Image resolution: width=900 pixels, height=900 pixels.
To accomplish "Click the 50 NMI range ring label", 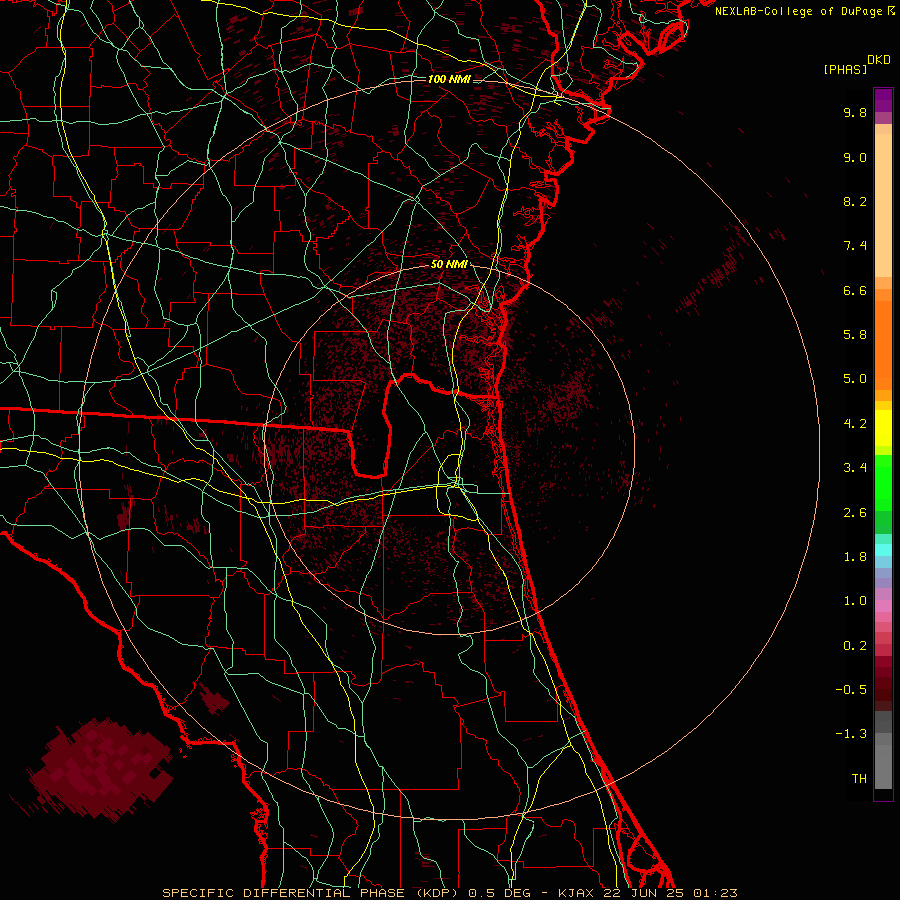I will (449, 264).
